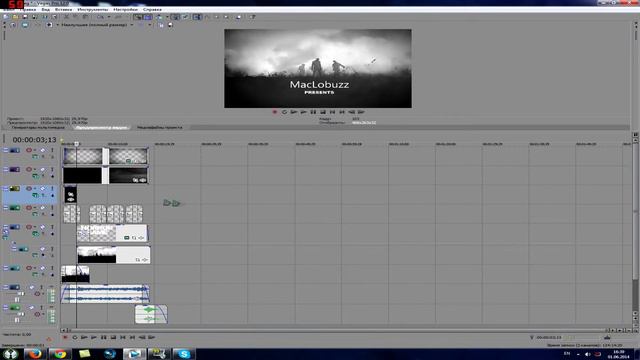Open the Правка menu
Viewport: 640px width, 360px height.
click(x=28, y=9)
